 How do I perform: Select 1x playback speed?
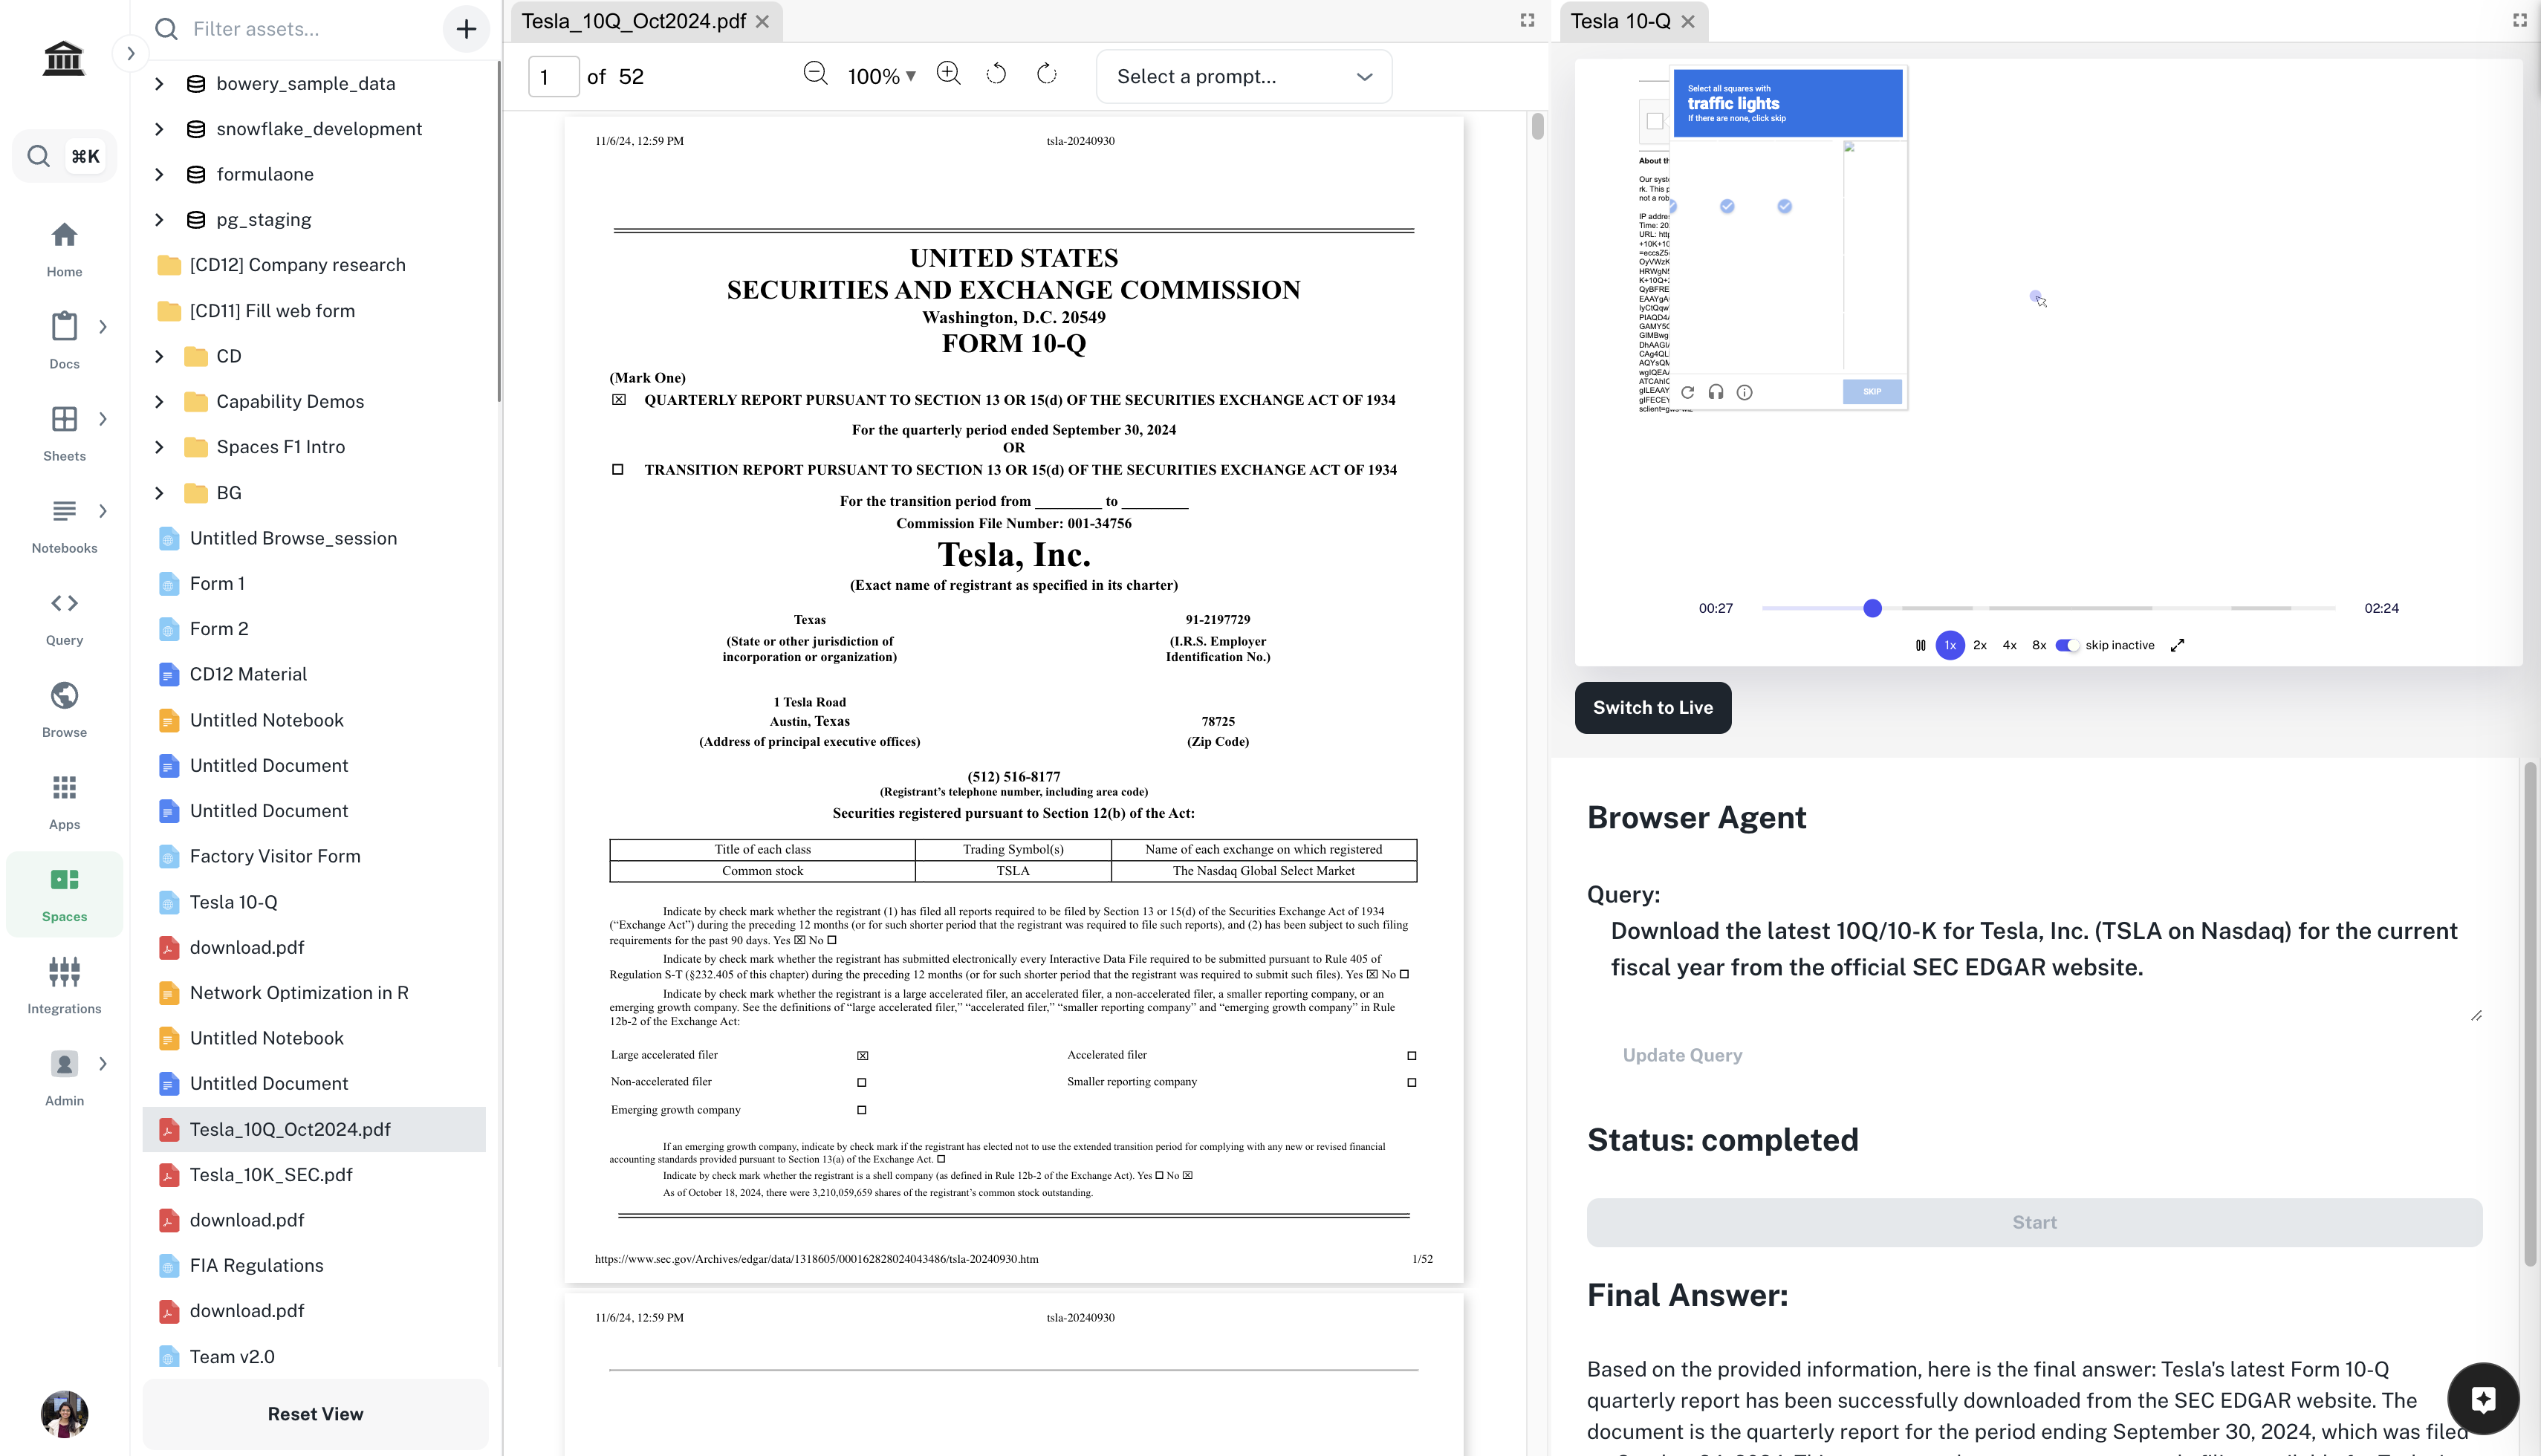pos(1950,645)
